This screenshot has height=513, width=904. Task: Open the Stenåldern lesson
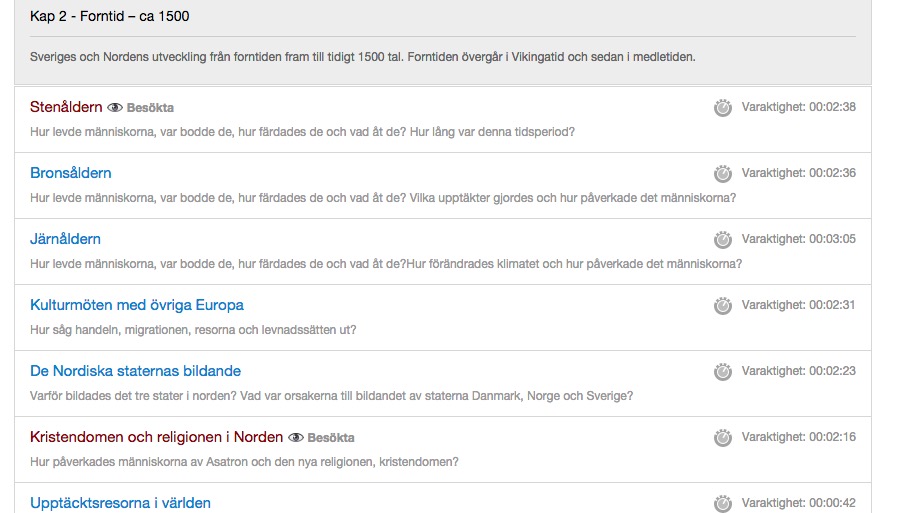(66, 107)
